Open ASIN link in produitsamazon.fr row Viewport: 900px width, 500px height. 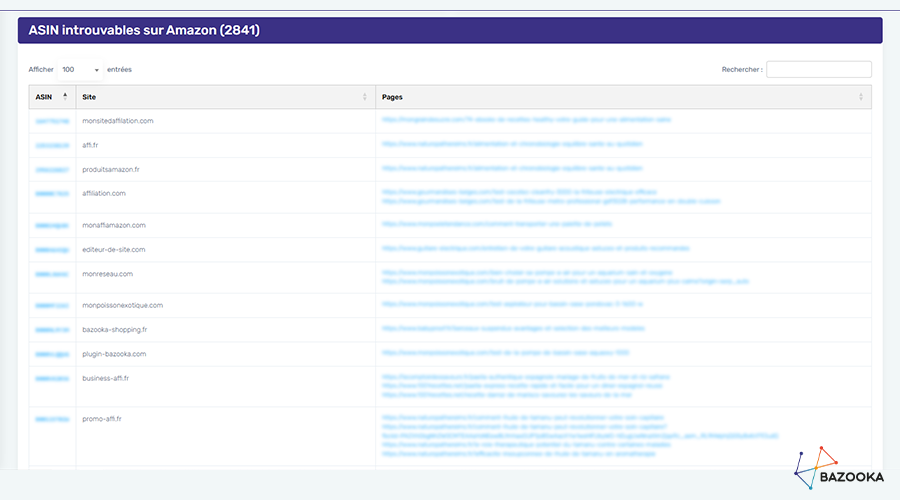(52, 170)
